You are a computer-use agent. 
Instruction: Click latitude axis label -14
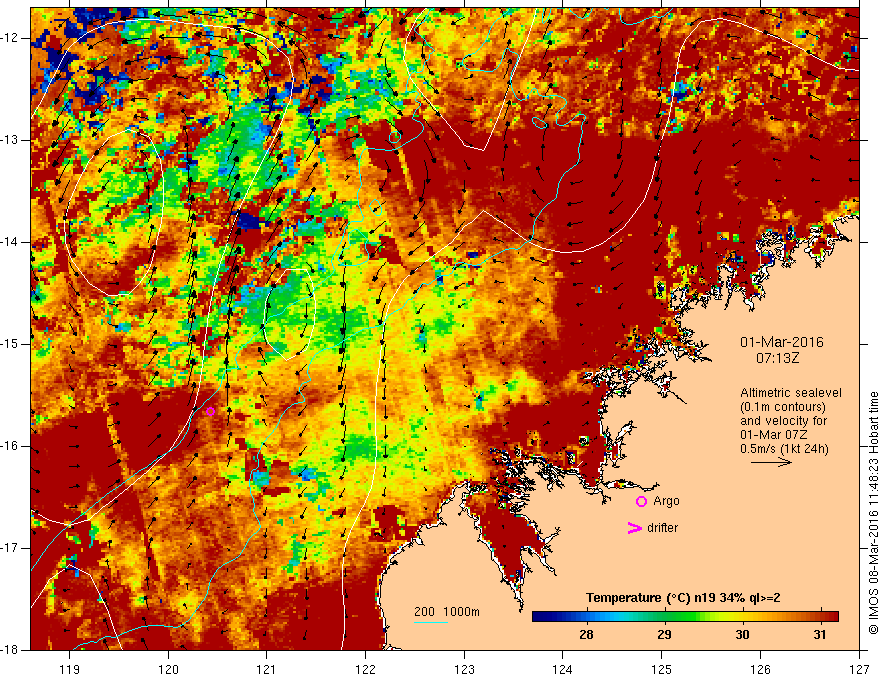10,242
